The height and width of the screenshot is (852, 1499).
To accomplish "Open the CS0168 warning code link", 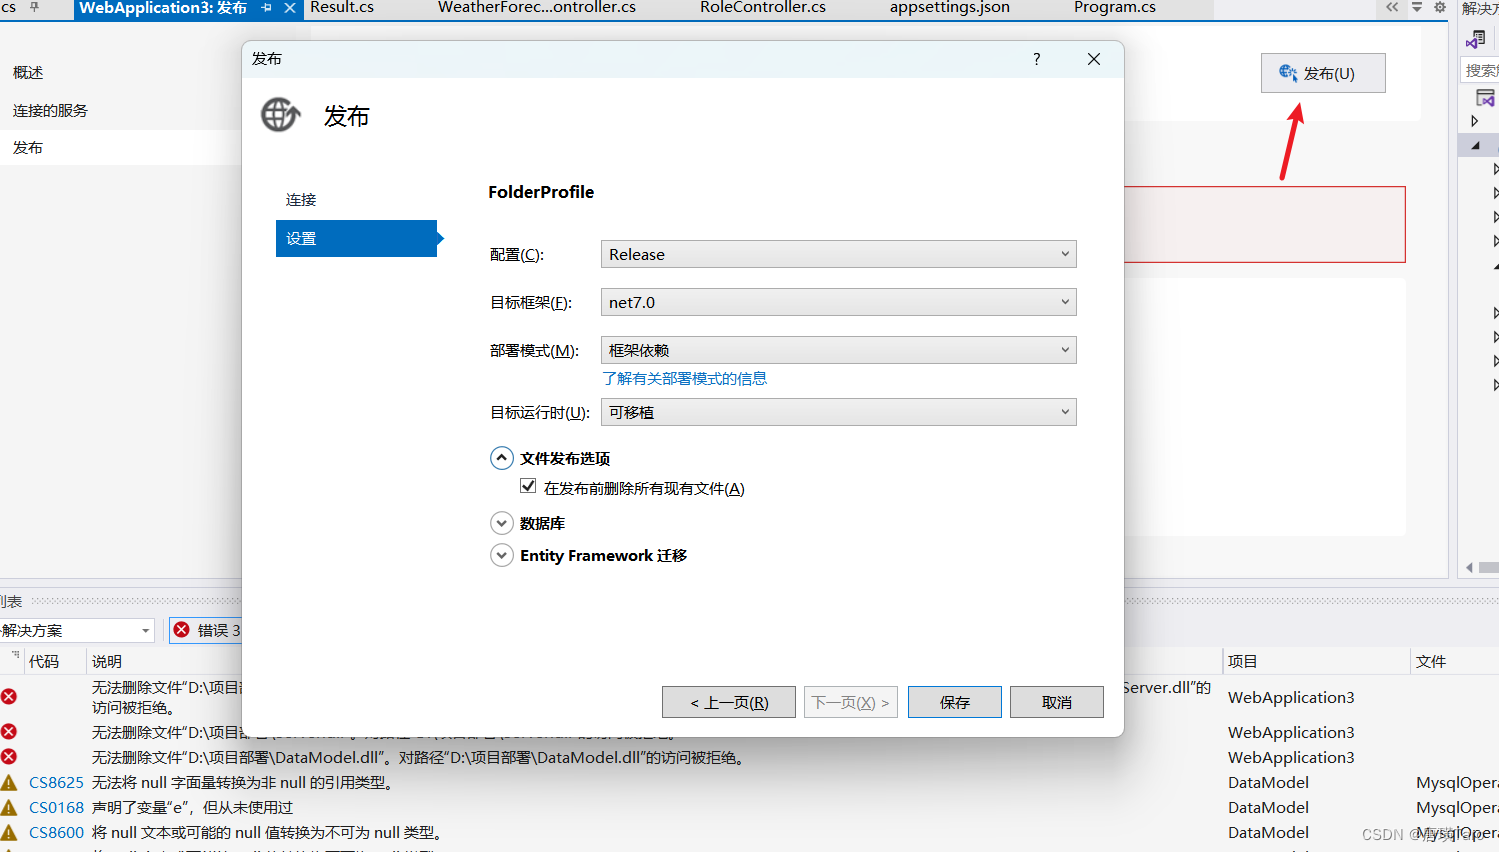I will pyautogui.click(x=56, y=807).
